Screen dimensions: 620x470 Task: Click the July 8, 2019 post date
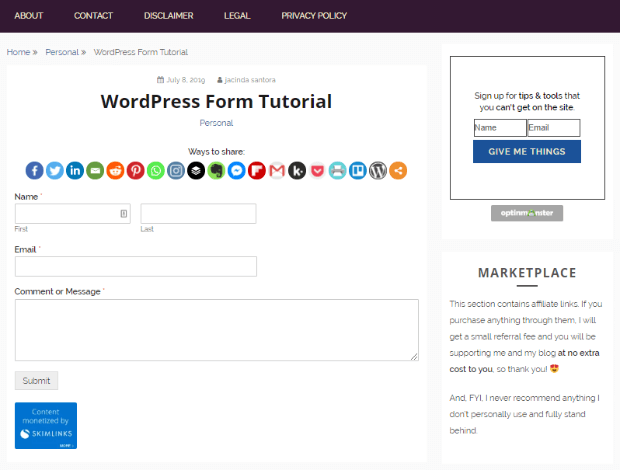click(x=185, y=80)
